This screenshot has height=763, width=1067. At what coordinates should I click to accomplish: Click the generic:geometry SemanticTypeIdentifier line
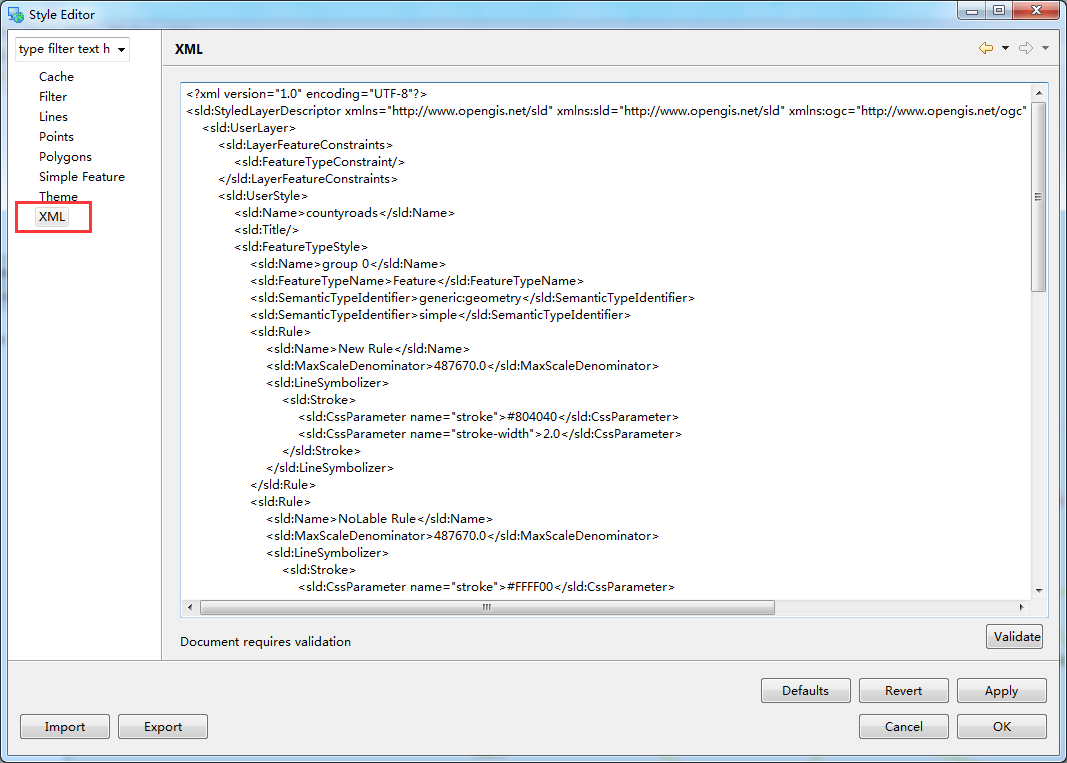coord(472,297)
